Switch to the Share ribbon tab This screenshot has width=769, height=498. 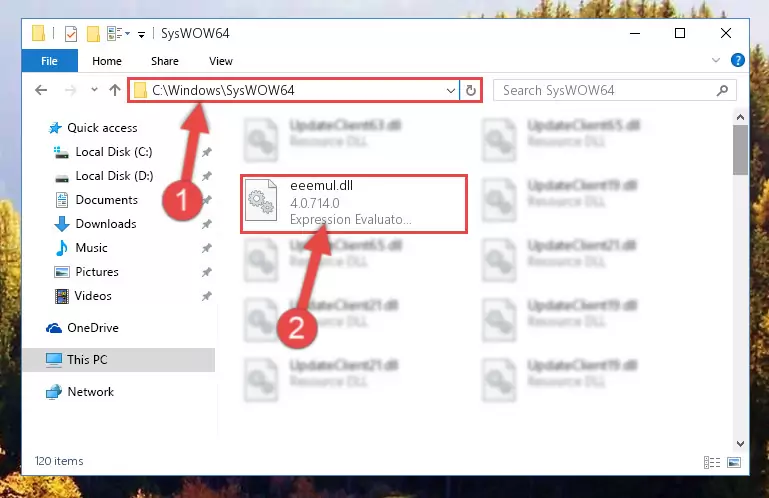click(165, 61)
